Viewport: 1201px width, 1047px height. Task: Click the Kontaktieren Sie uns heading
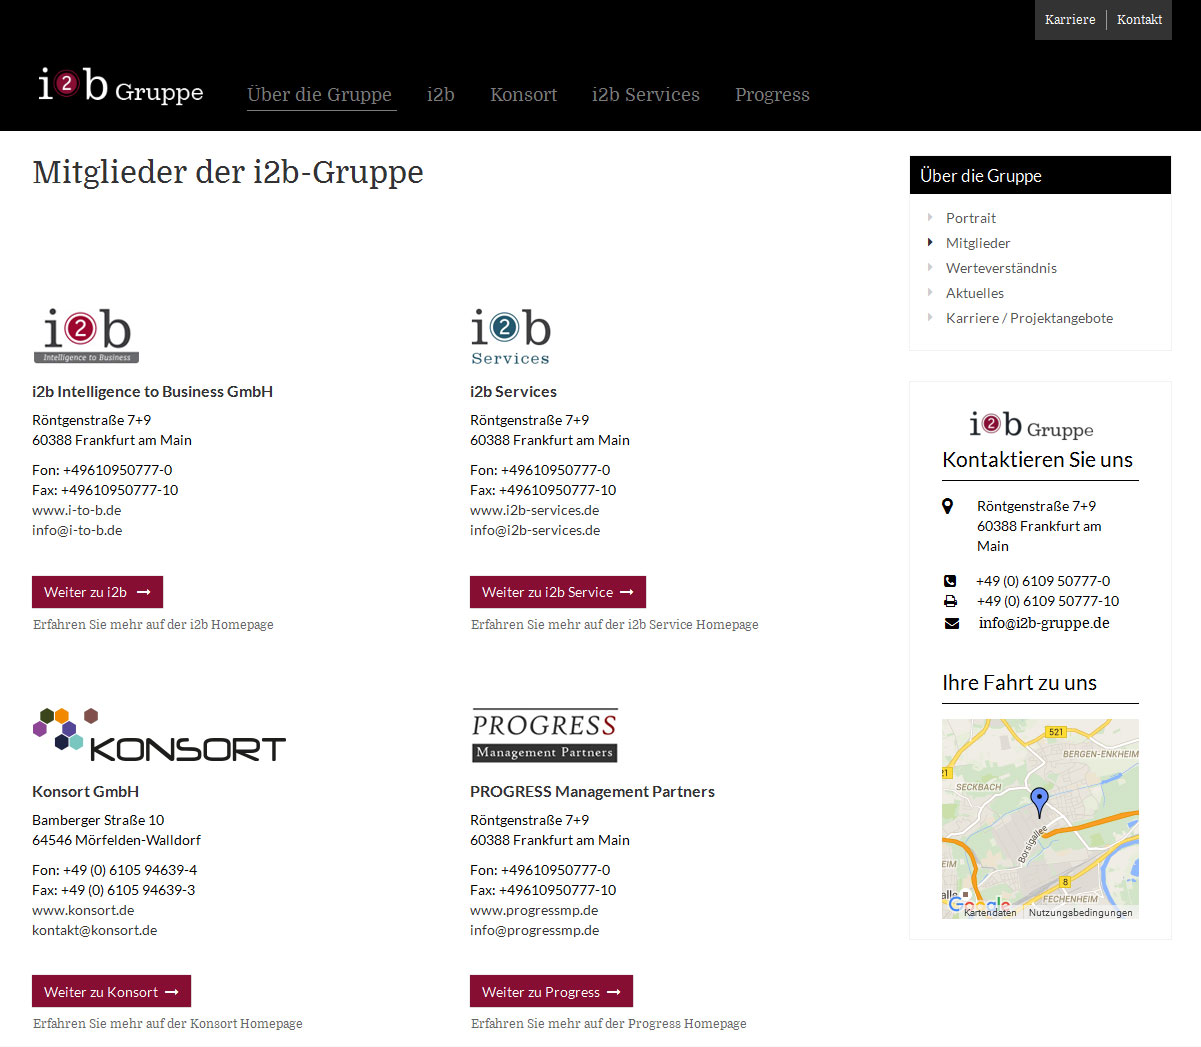tap(1037, 460)
